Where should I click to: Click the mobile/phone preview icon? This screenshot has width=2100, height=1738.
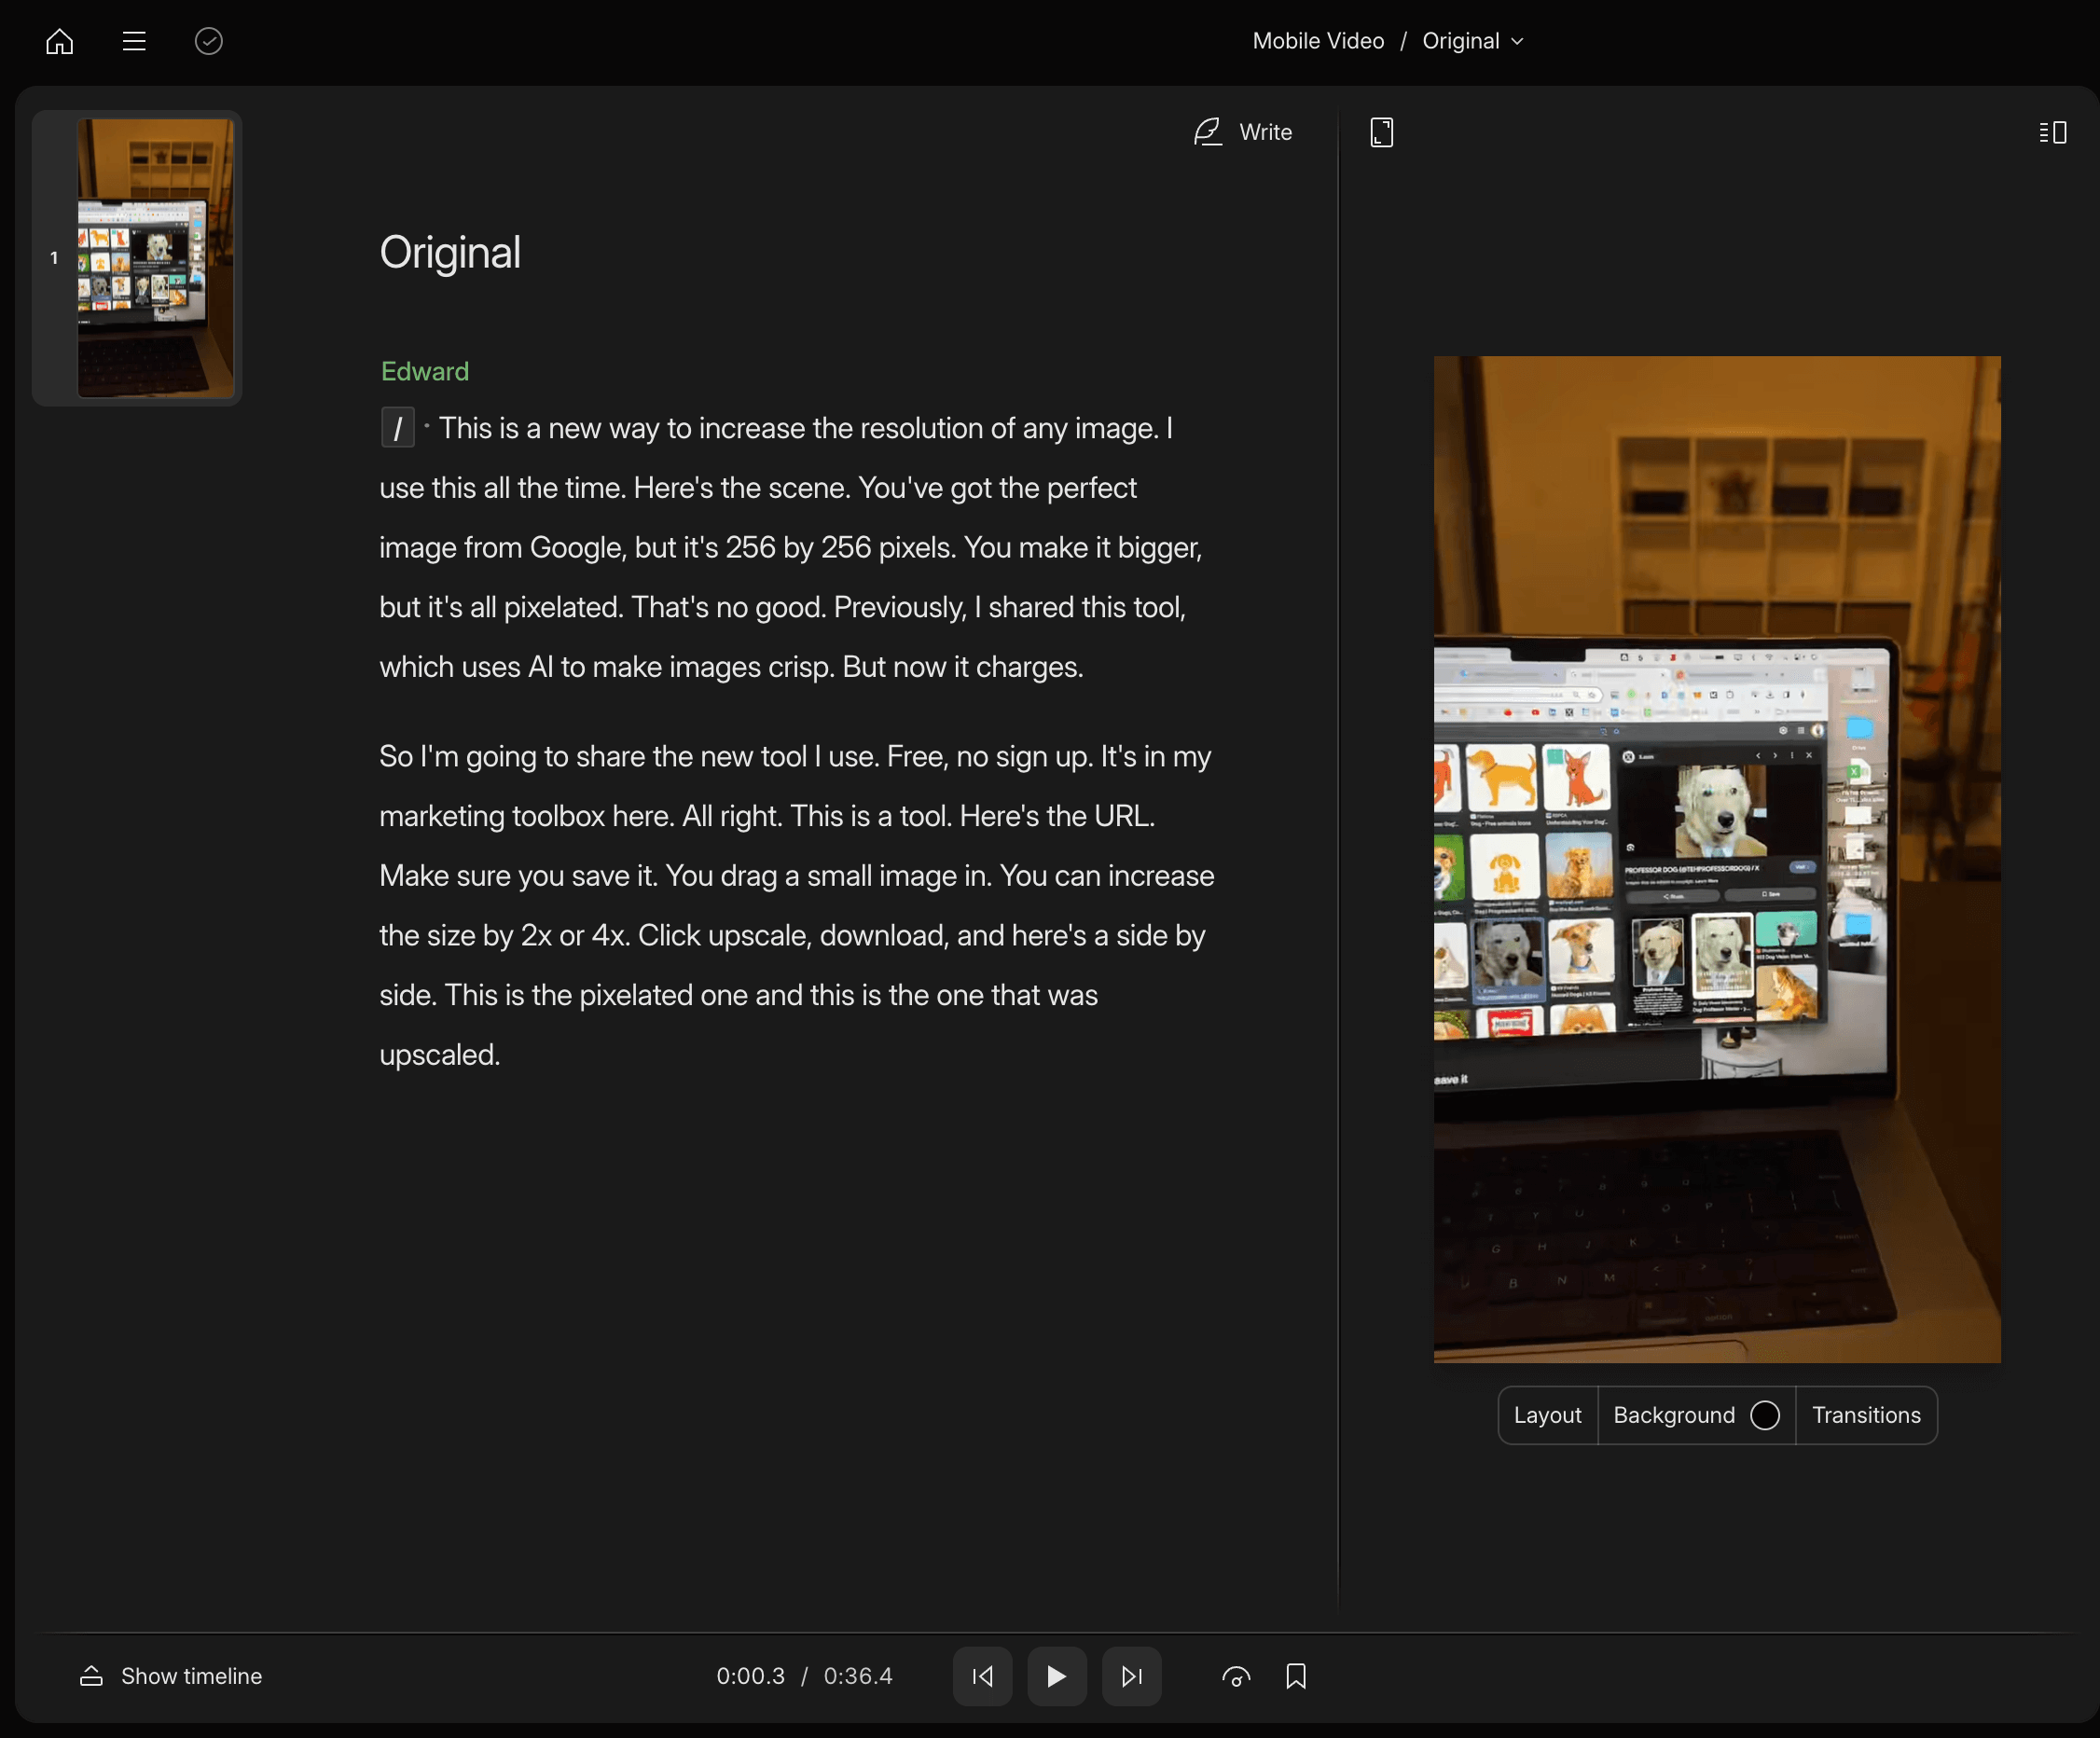(x=1381, y=131)
